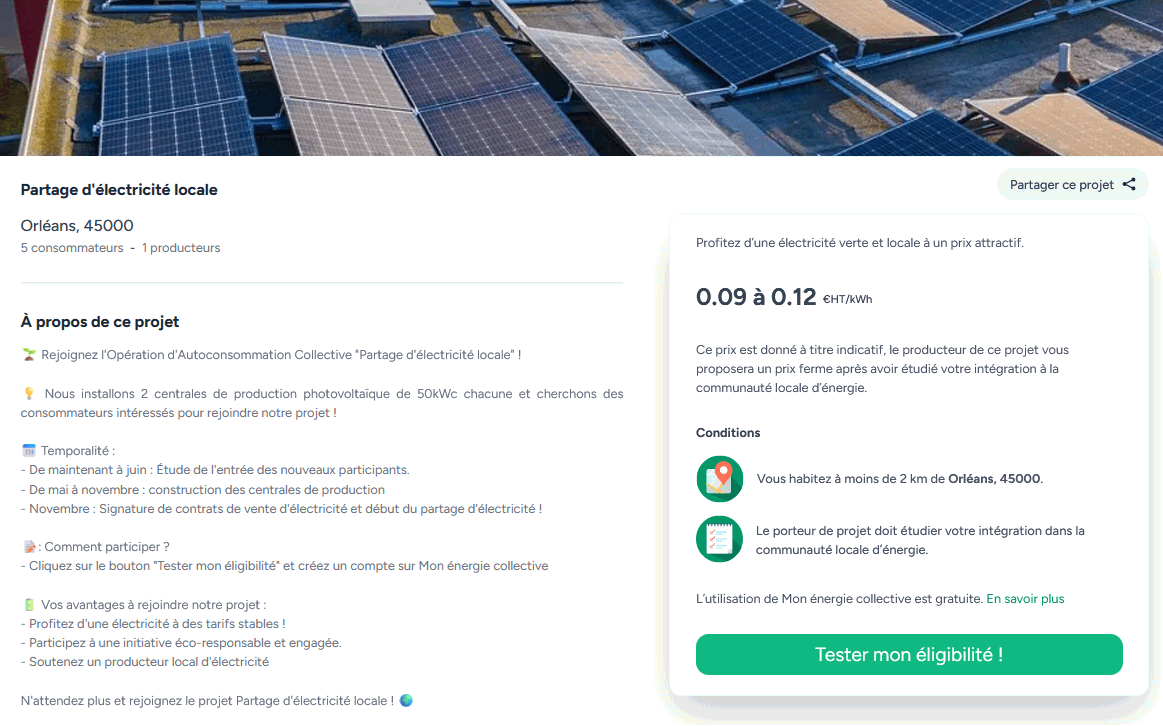Screen dimensions: 1163x726
Task: Click the light bulb emoji before Nous installons
Action: pyautogui.click(x=28, y=394)
